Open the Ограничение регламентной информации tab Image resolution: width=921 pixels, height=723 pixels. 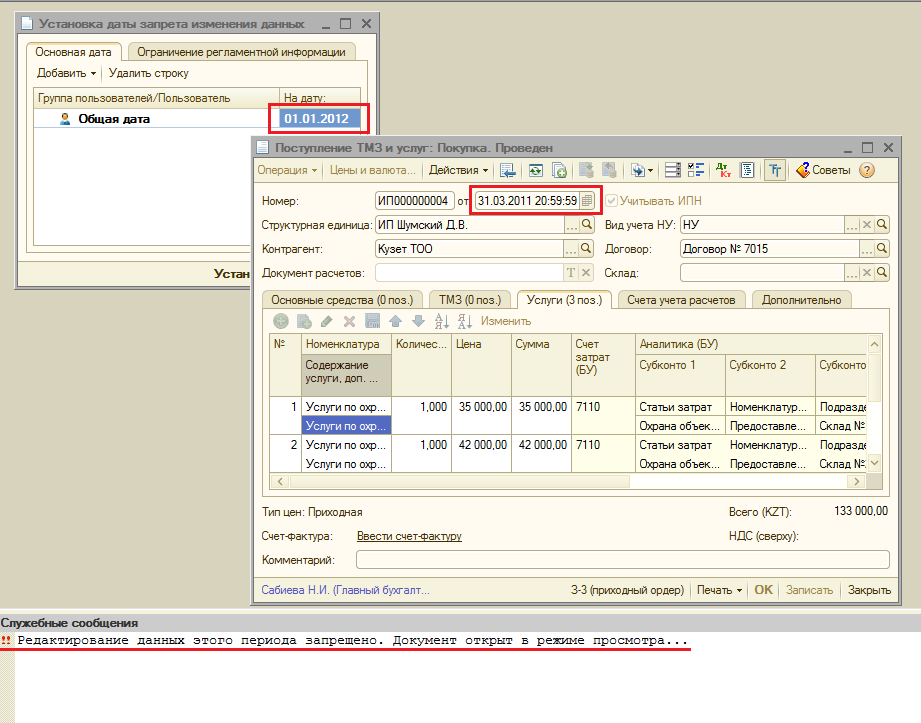pos(240,51)
